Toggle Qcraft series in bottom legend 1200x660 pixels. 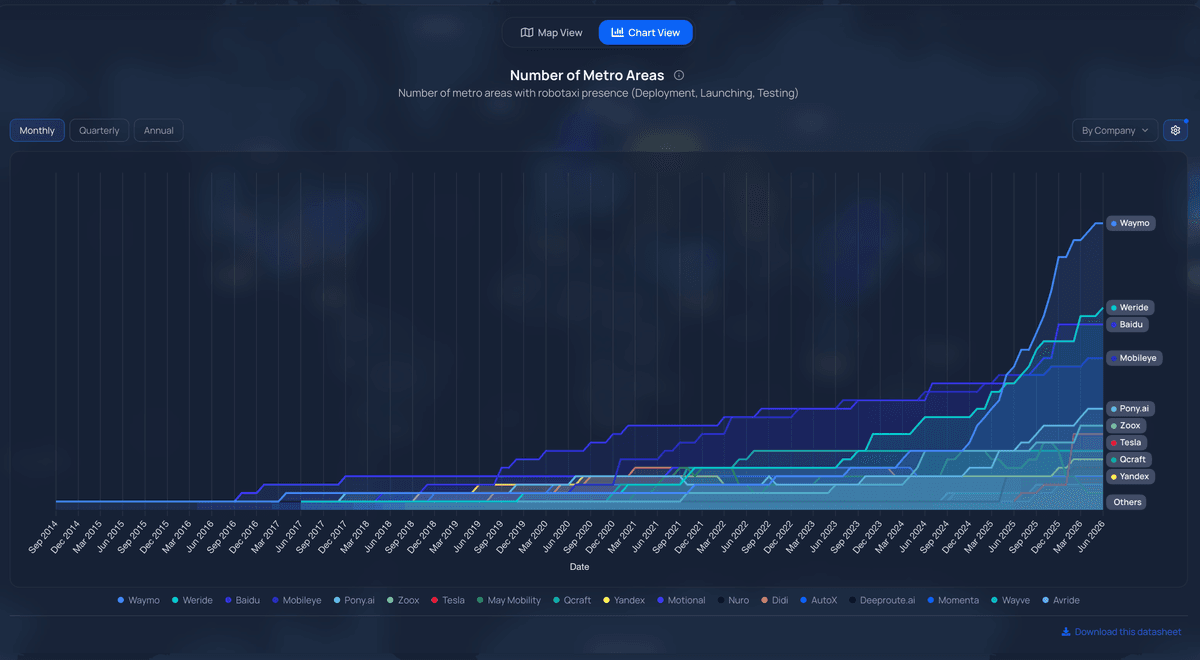[x=572, y=600]
